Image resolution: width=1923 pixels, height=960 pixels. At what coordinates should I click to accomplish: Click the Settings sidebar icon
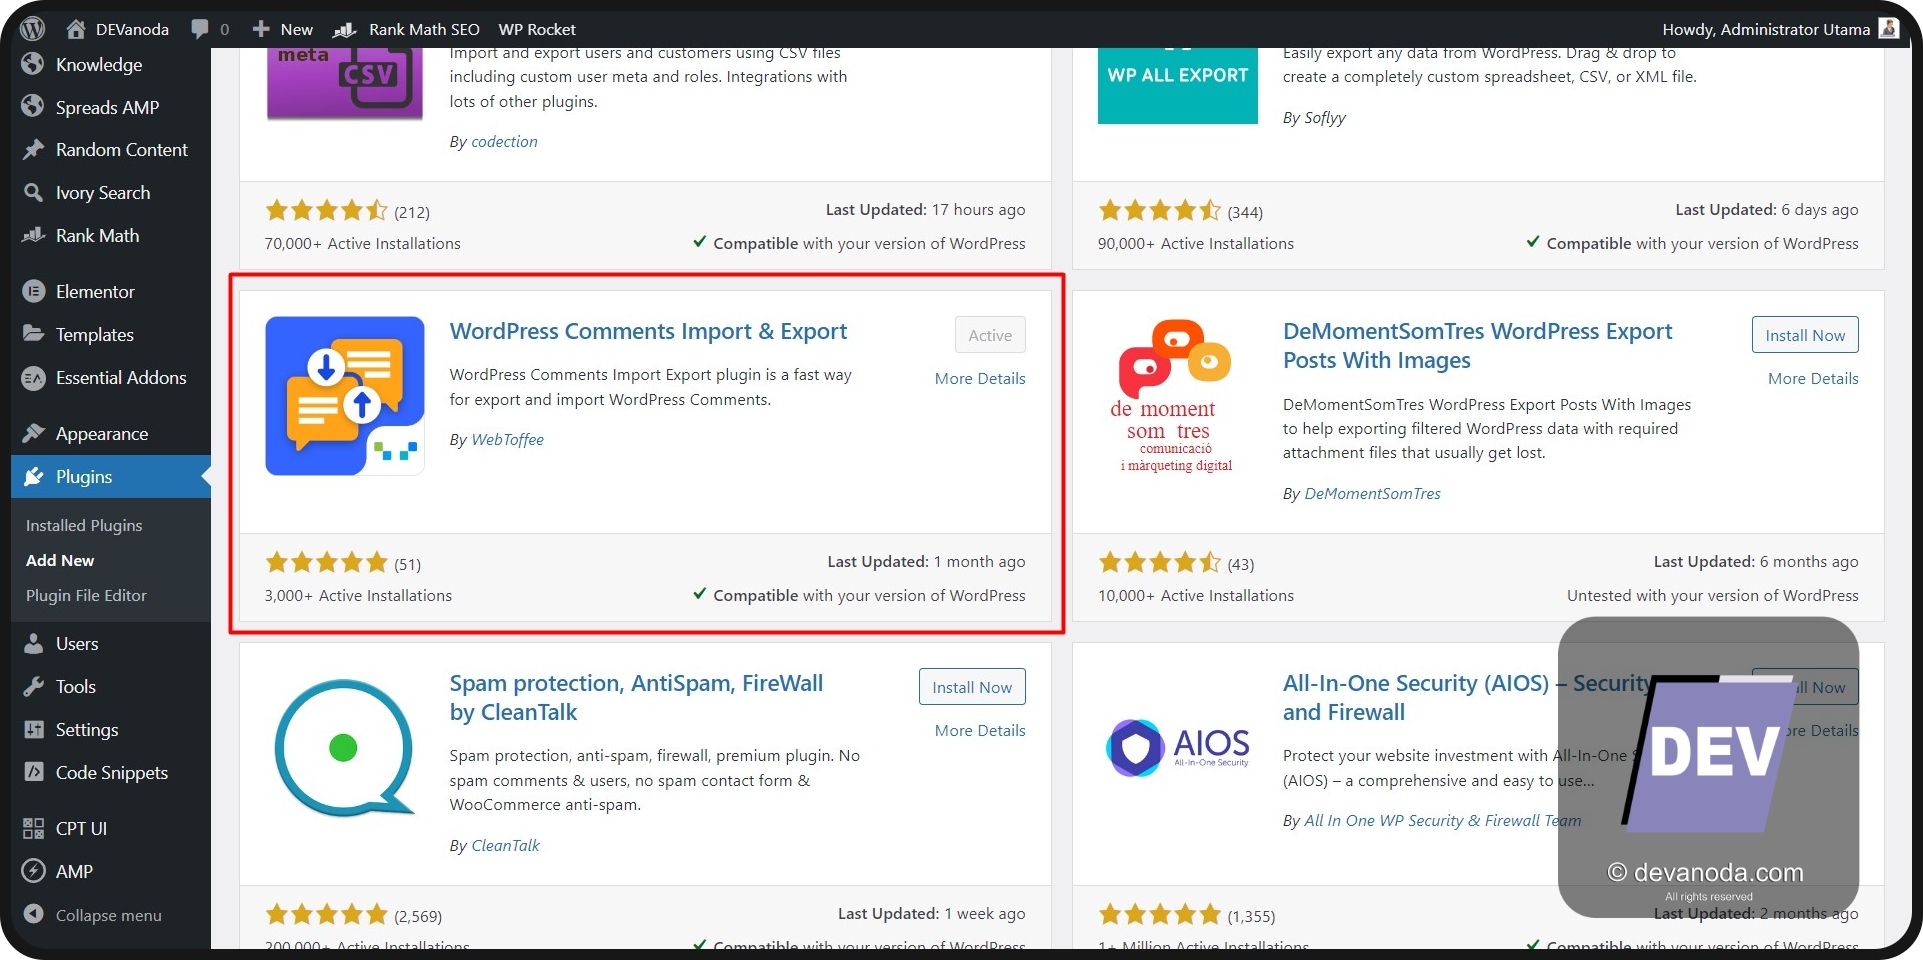pos(33,729)
